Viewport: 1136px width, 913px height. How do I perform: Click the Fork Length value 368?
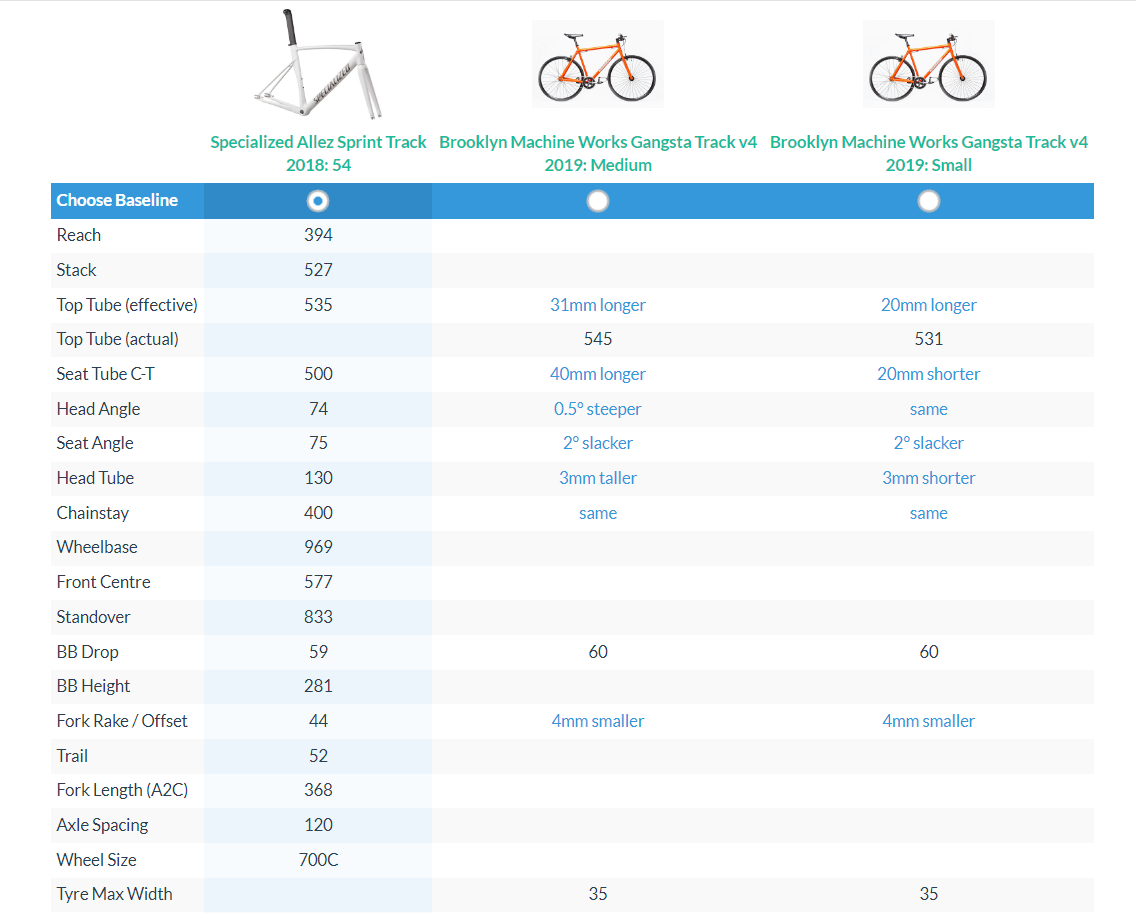[318, 790]
